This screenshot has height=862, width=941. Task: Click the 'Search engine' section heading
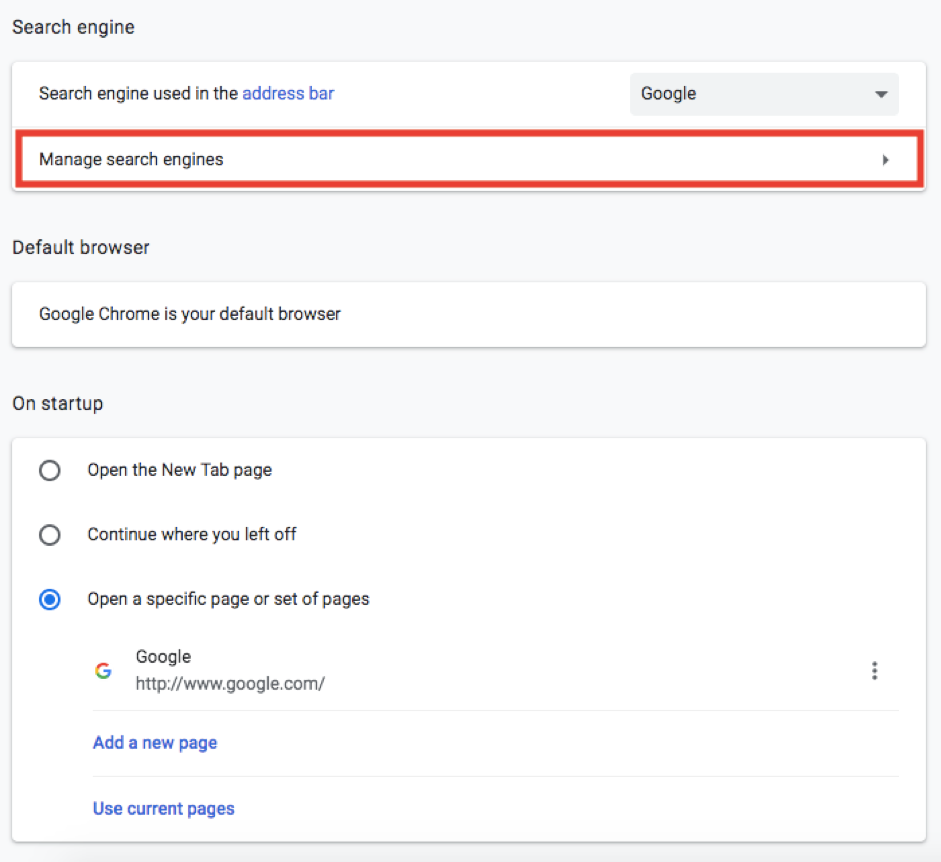pos(73,28)
